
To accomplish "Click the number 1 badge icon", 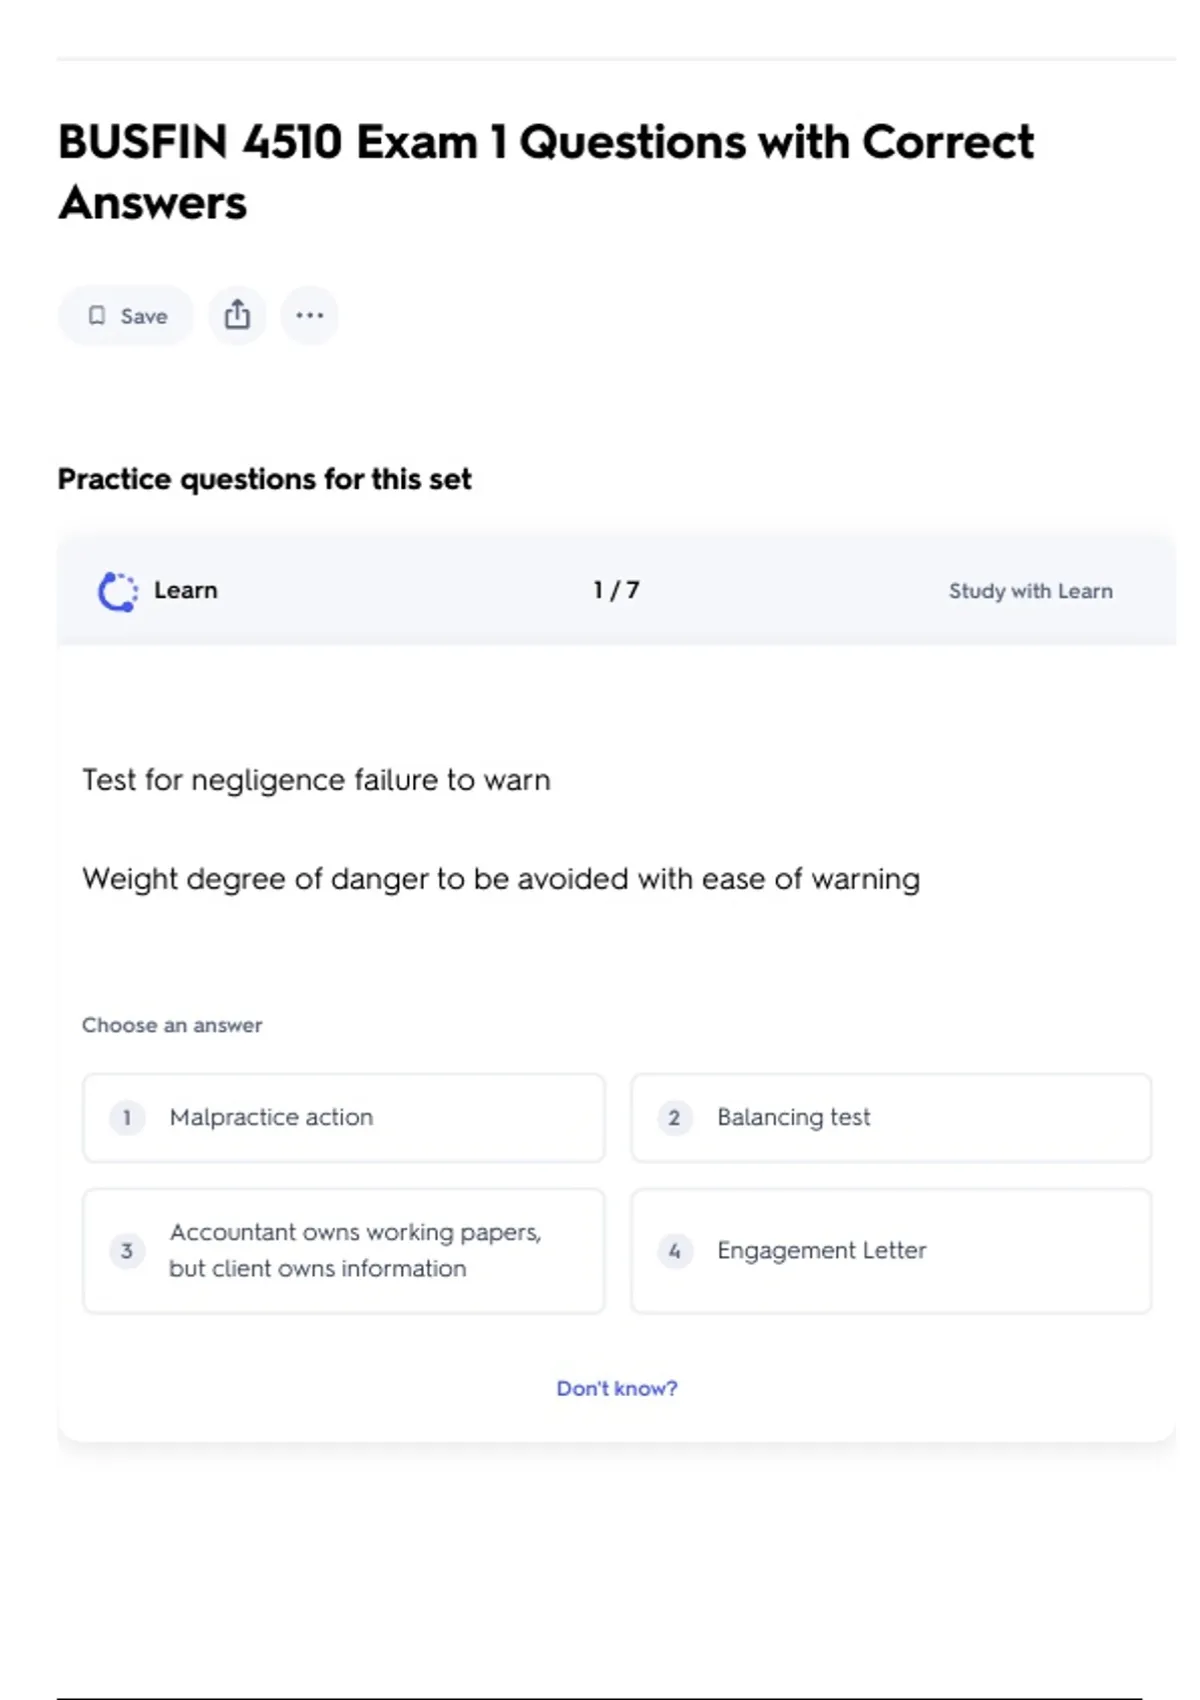I will coord(127,1117).
